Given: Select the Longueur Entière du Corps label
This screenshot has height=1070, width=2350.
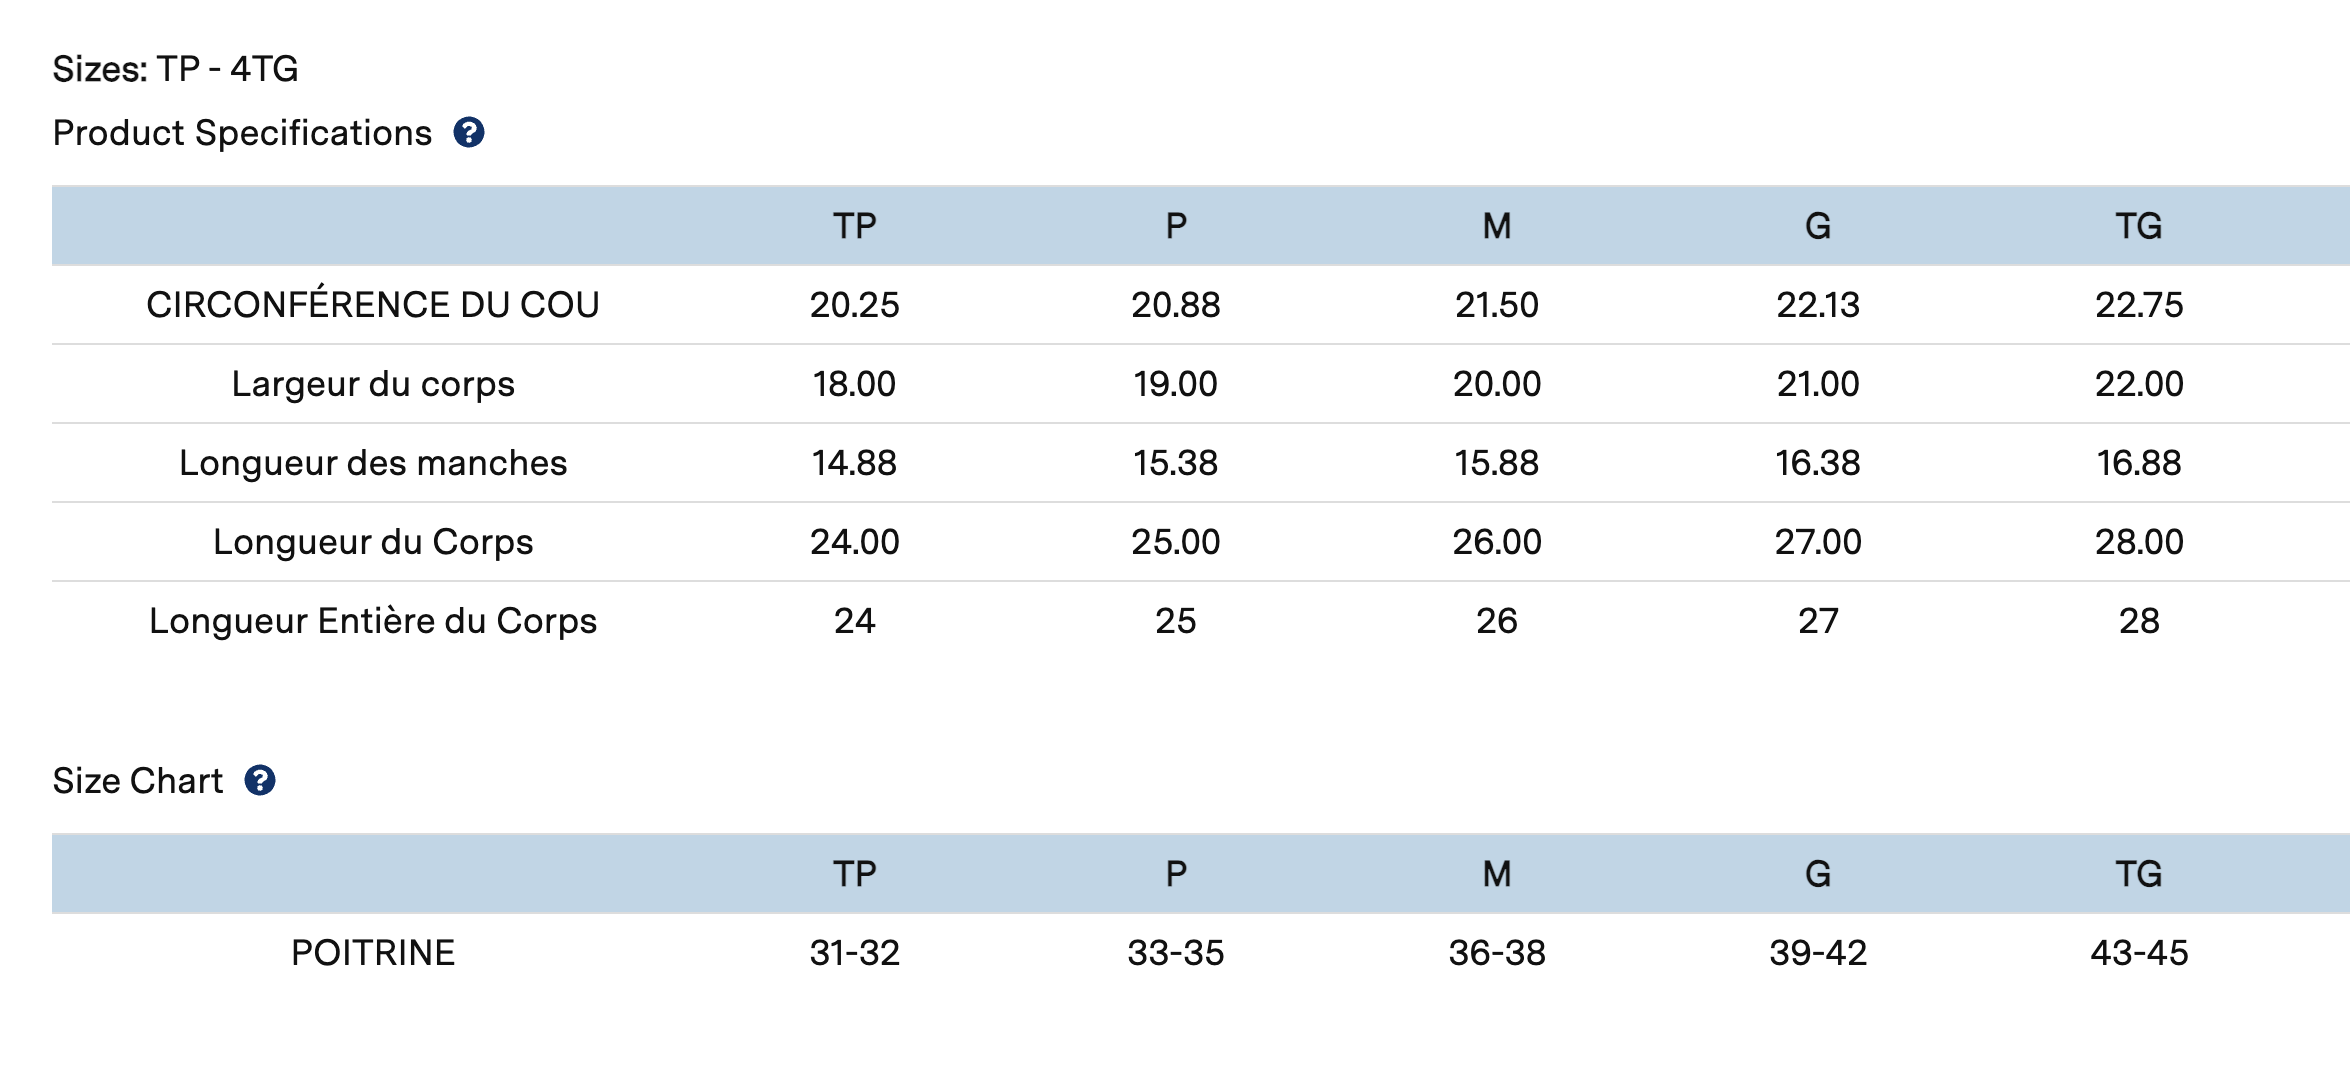Looking at the screenshot, I should [x=373, y=621].
